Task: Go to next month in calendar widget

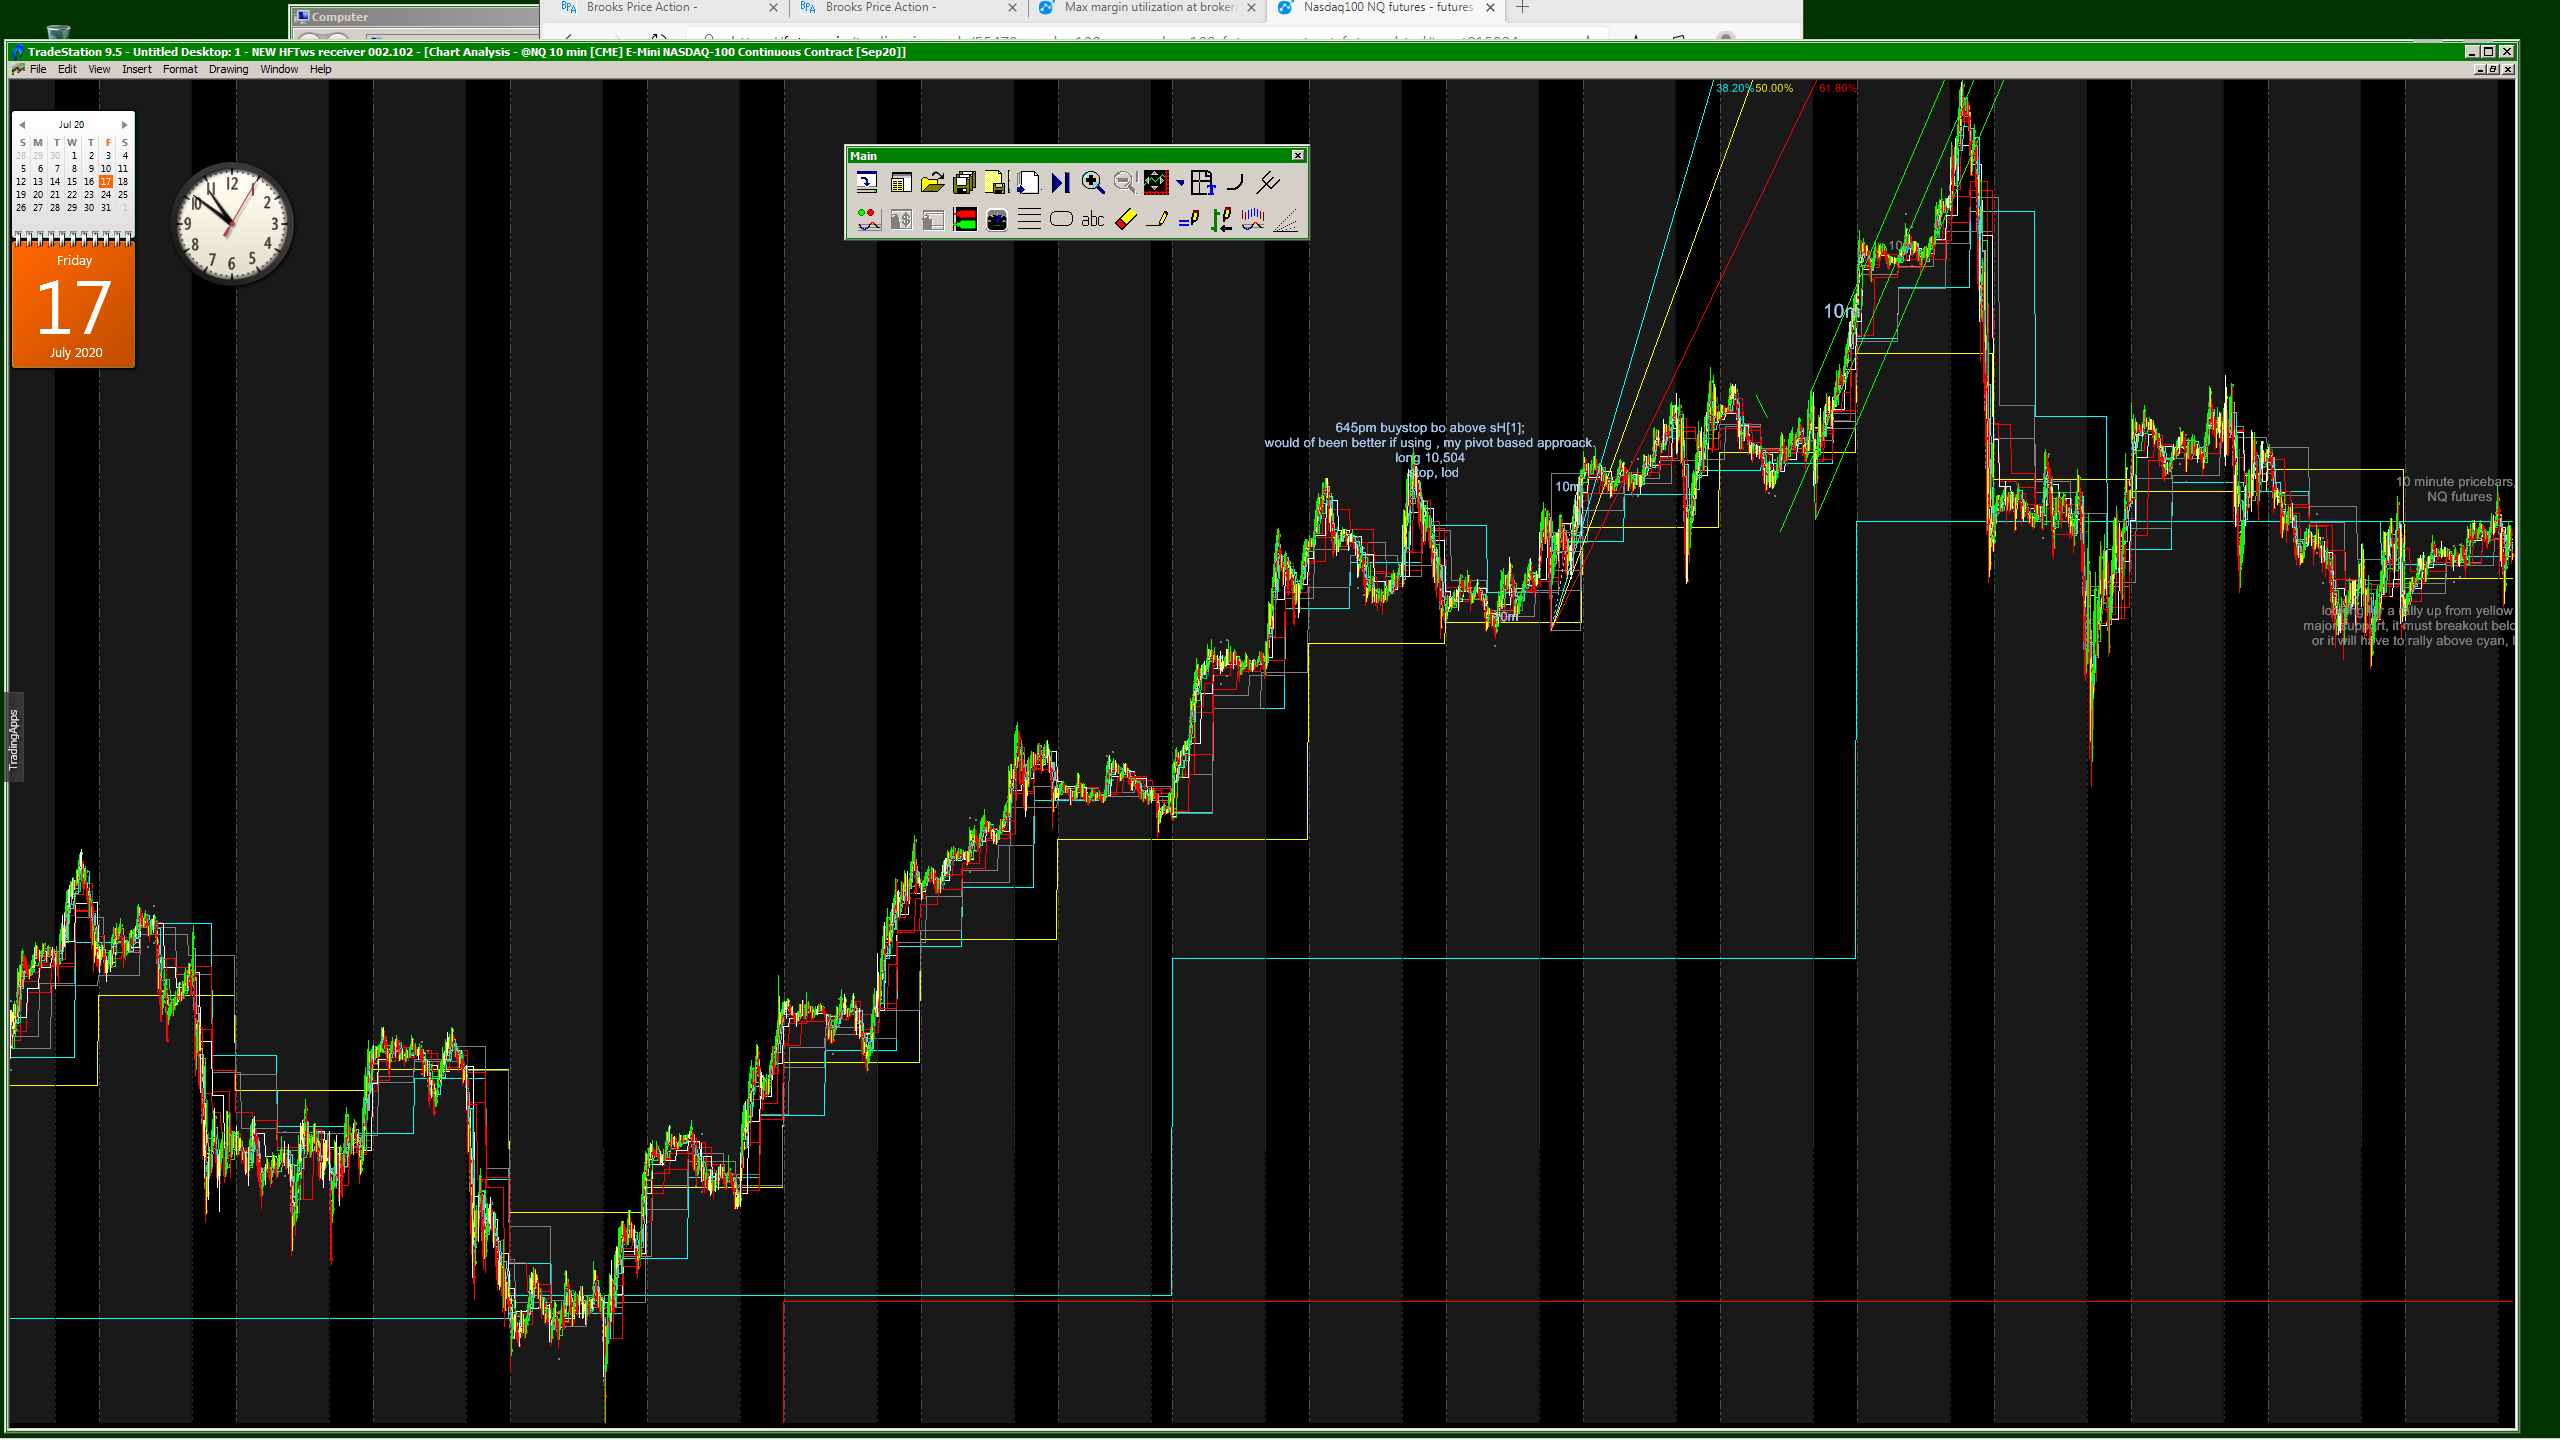Action: (124, 125)
